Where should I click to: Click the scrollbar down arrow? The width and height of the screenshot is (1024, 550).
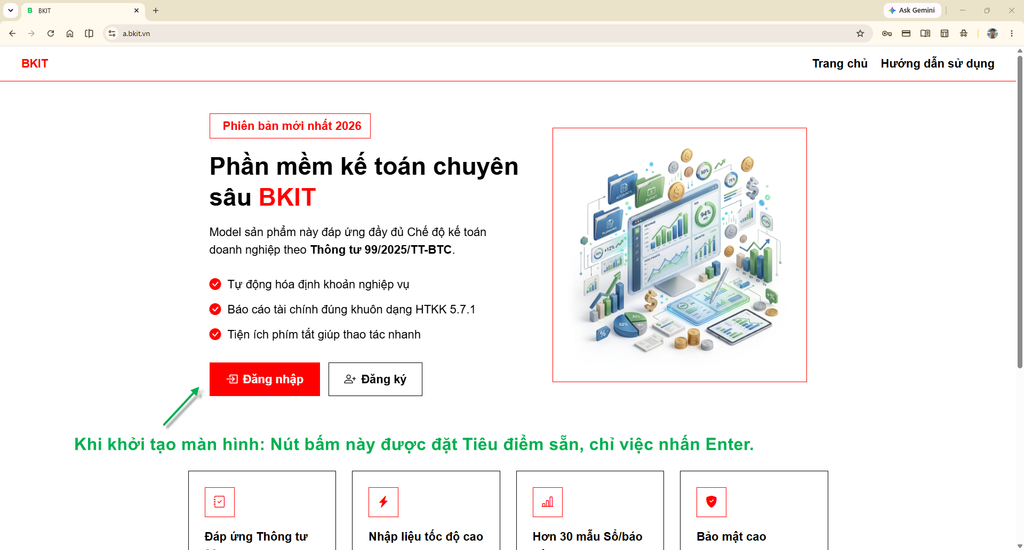coord(1019,545)
